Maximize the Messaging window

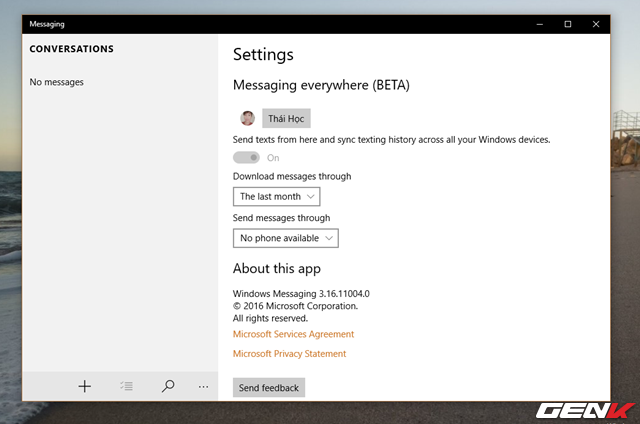(x=568, y=24)
